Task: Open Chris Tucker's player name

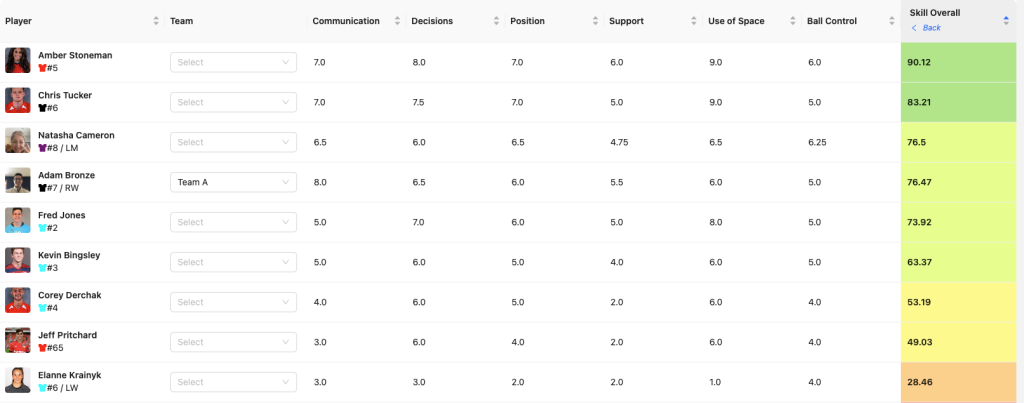Action: [65, 95]
